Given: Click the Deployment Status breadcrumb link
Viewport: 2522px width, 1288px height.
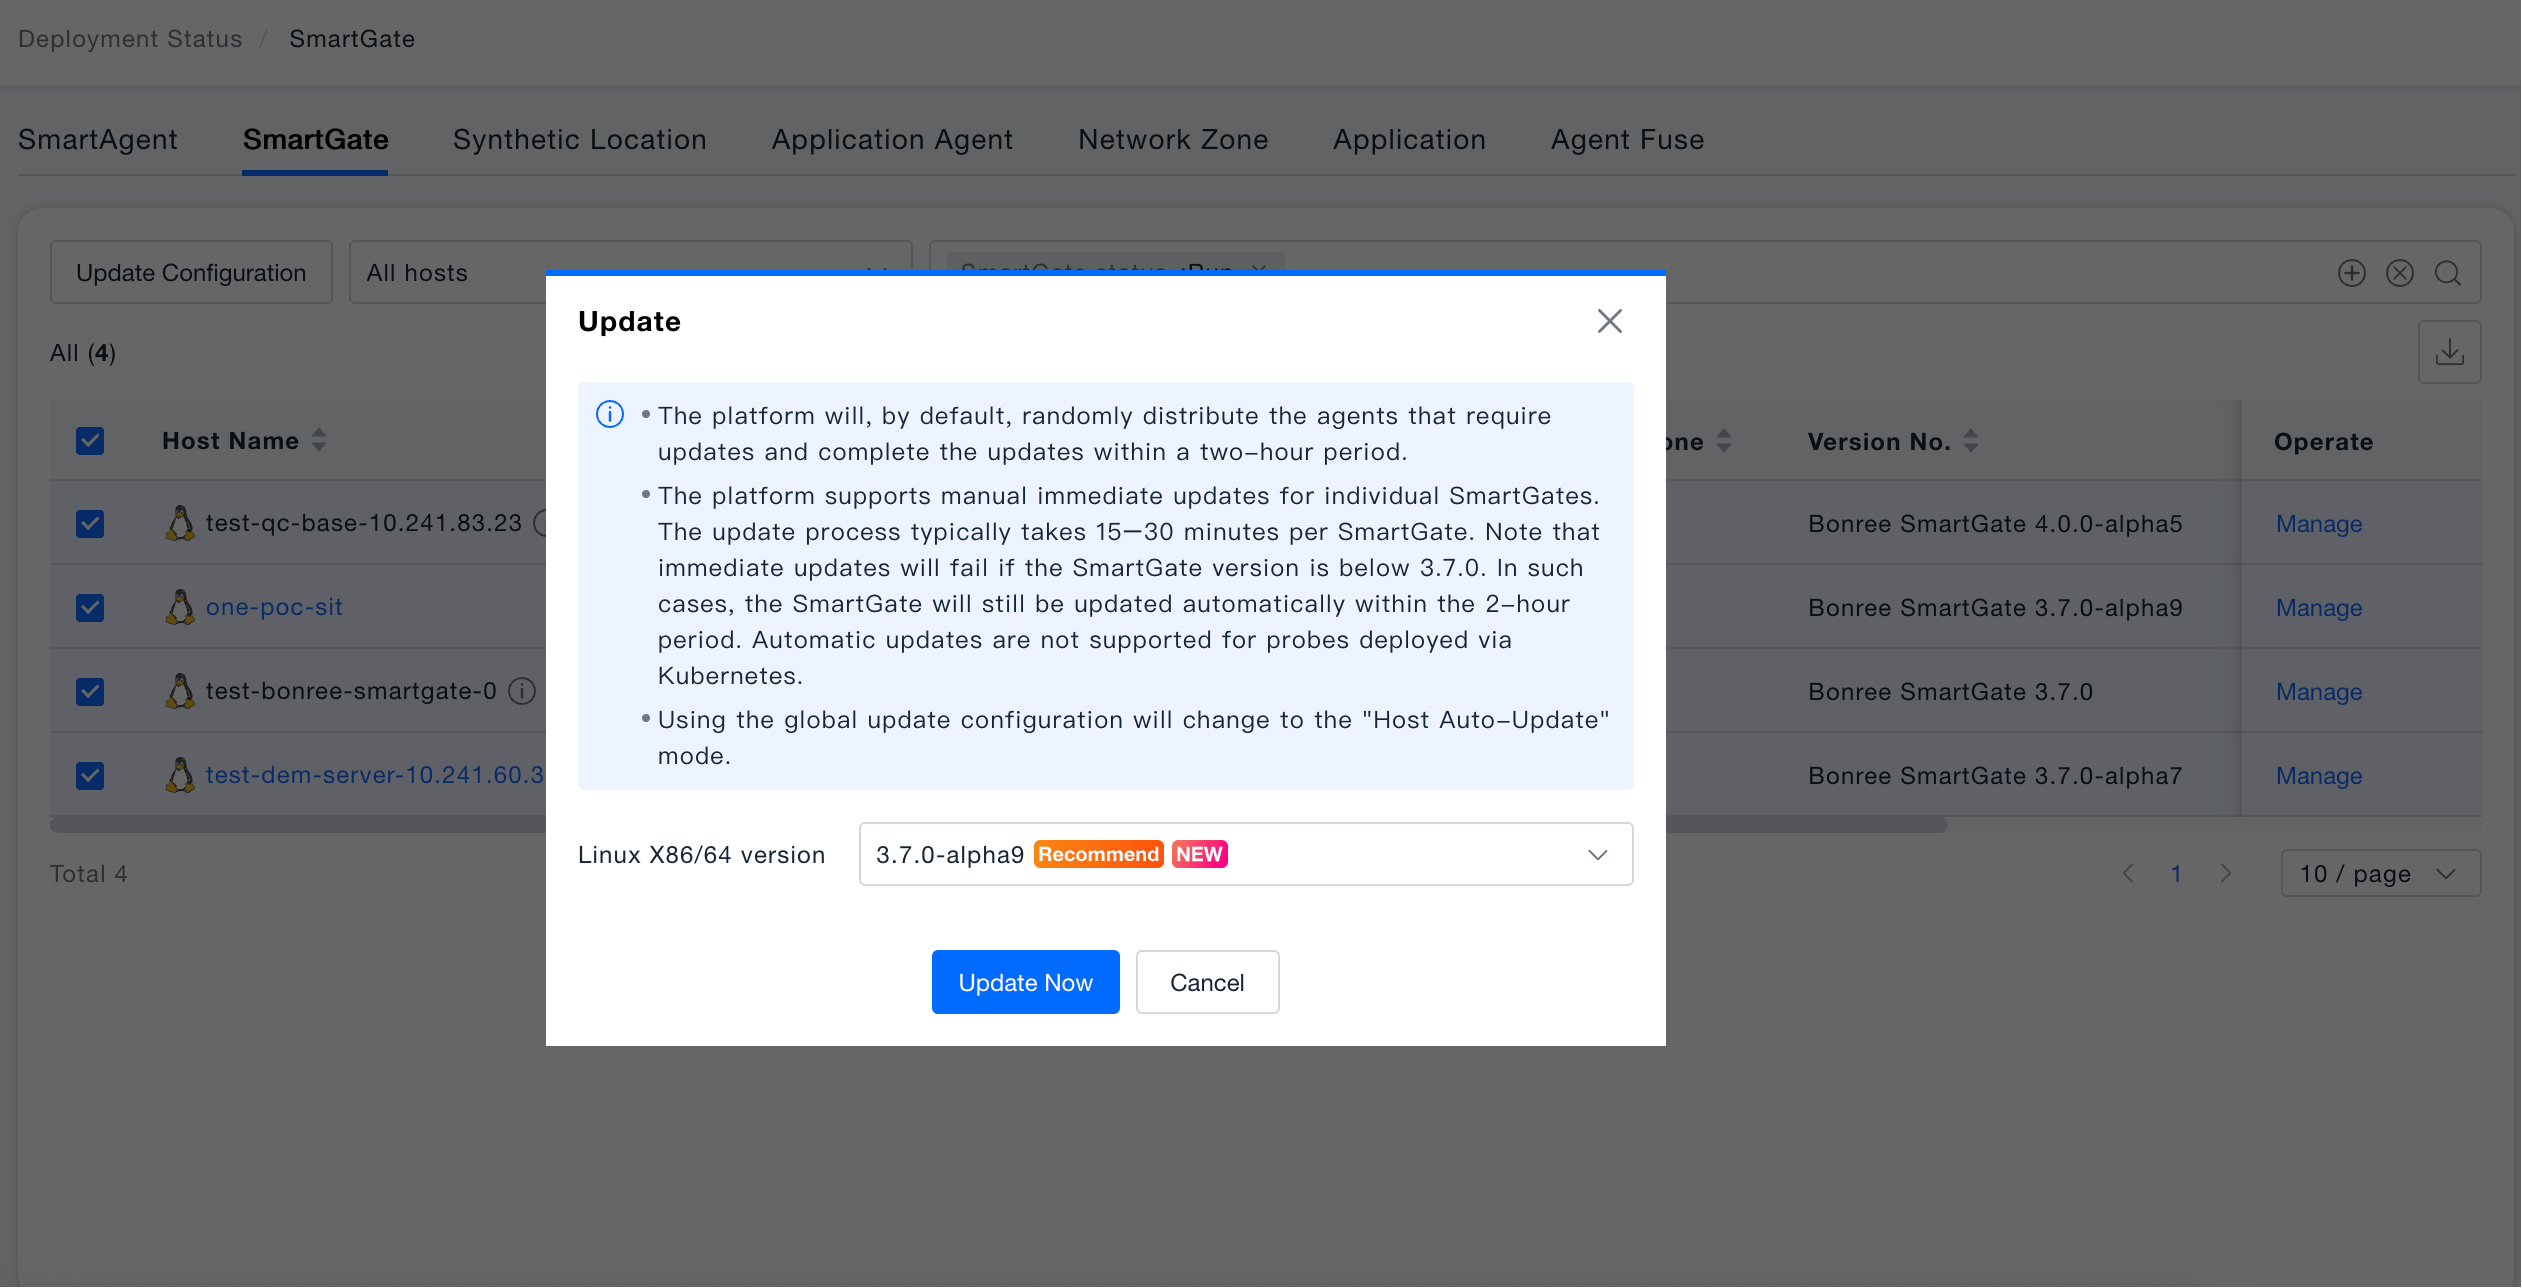Looking at the screenshot, I should click(x=130, y=39).
